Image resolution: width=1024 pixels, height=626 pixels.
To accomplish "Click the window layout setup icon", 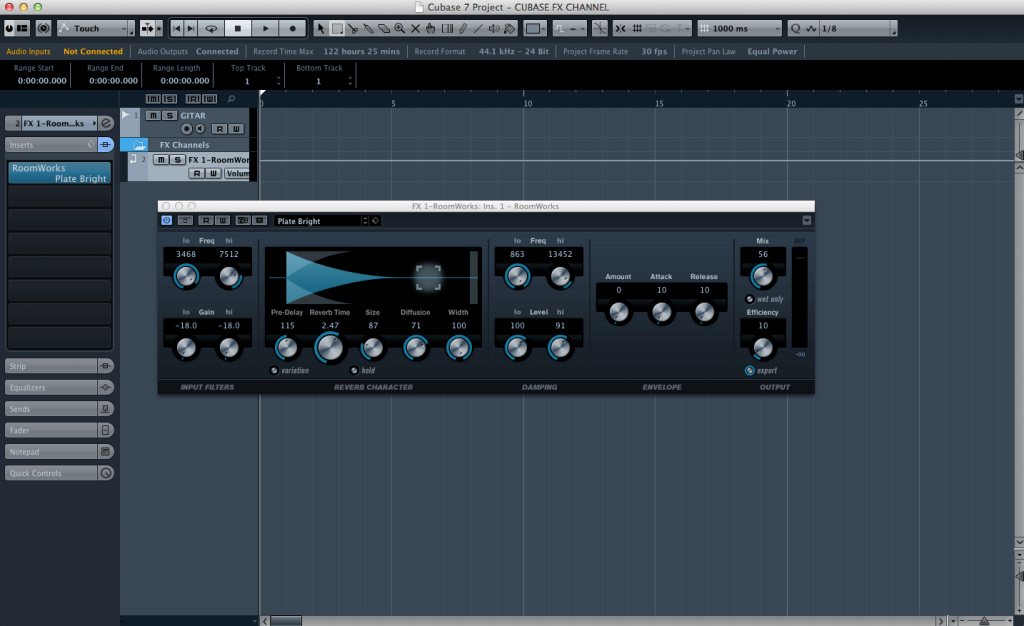I will tap(22, 29).
